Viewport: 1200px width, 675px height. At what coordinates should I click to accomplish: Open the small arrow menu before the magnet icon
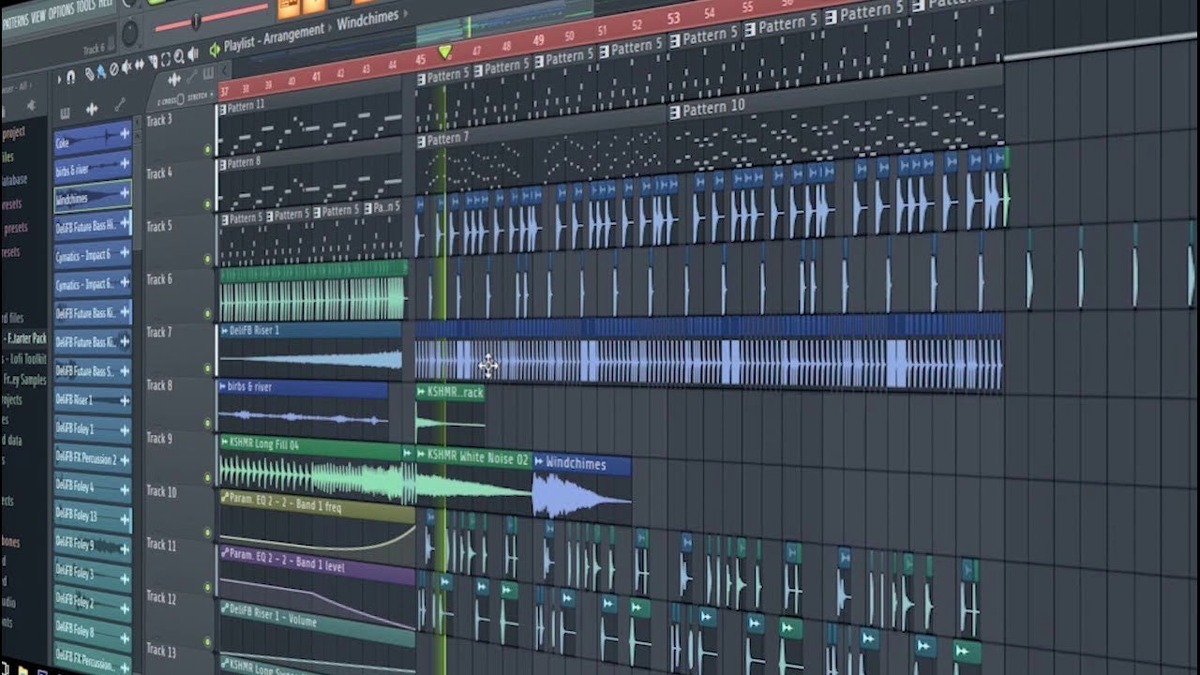pos(59,80)
